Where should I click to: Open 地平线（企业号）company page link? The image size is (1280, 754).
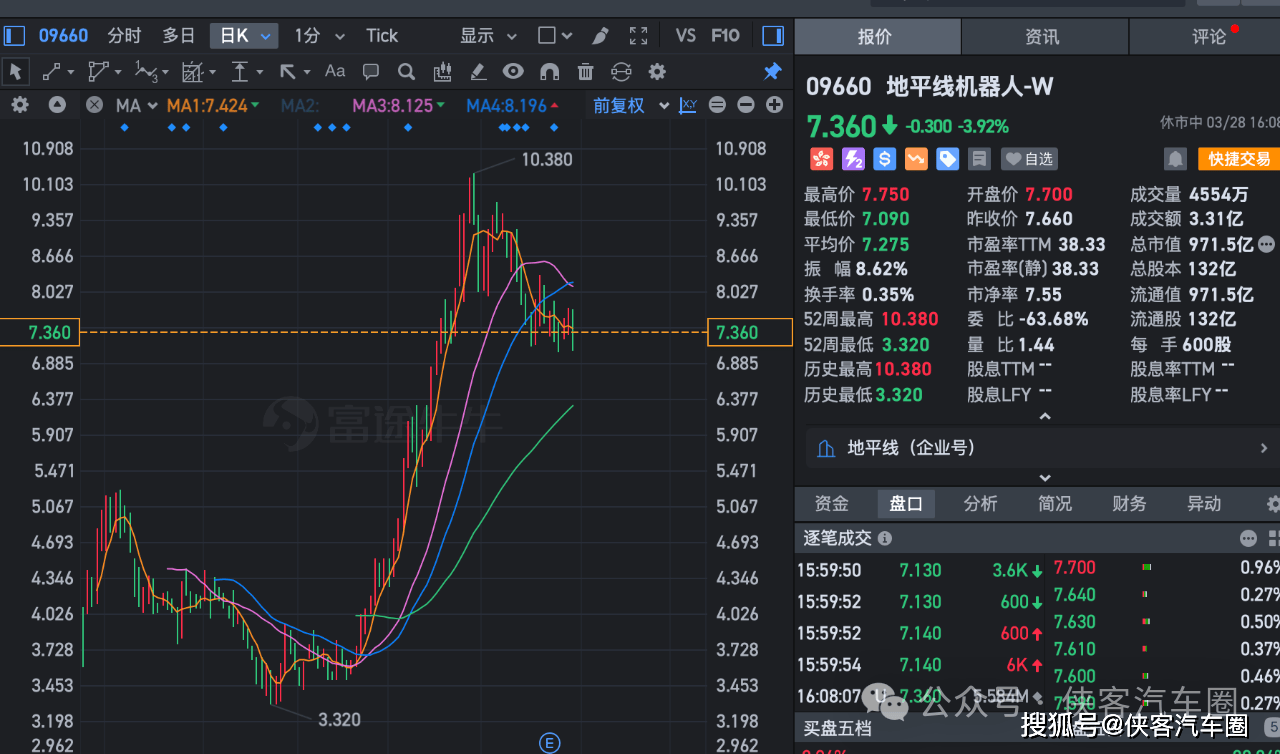click(1041, 448)
